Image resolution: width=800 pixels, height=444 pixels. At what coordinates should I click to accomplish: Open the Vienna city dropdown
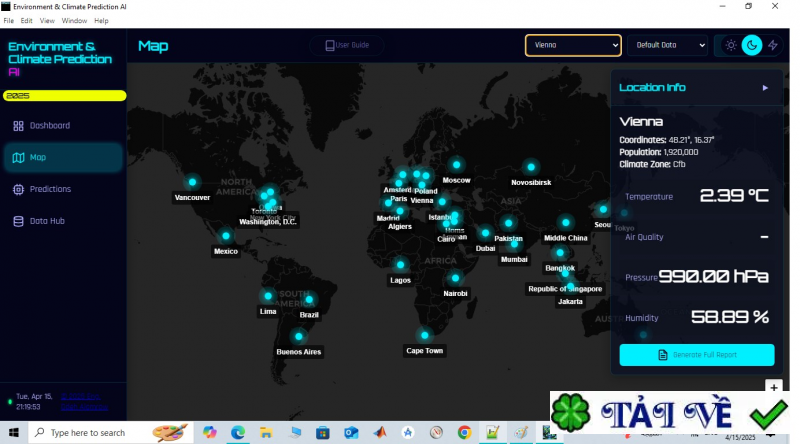573,45
